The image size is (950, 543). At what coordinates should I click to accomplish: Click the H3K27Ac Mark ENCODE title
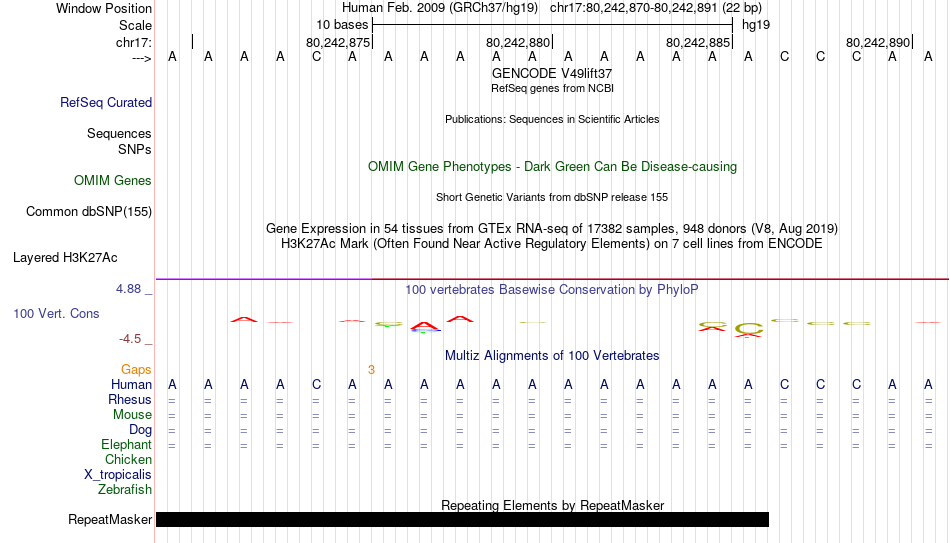click(552, 244)
